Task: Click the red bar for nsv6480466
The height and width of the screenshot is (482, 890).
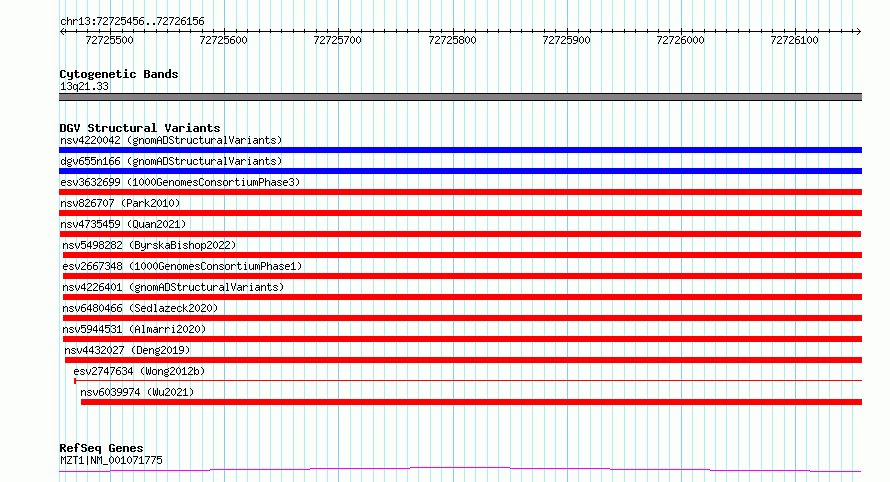Action: tap(462, 318)
